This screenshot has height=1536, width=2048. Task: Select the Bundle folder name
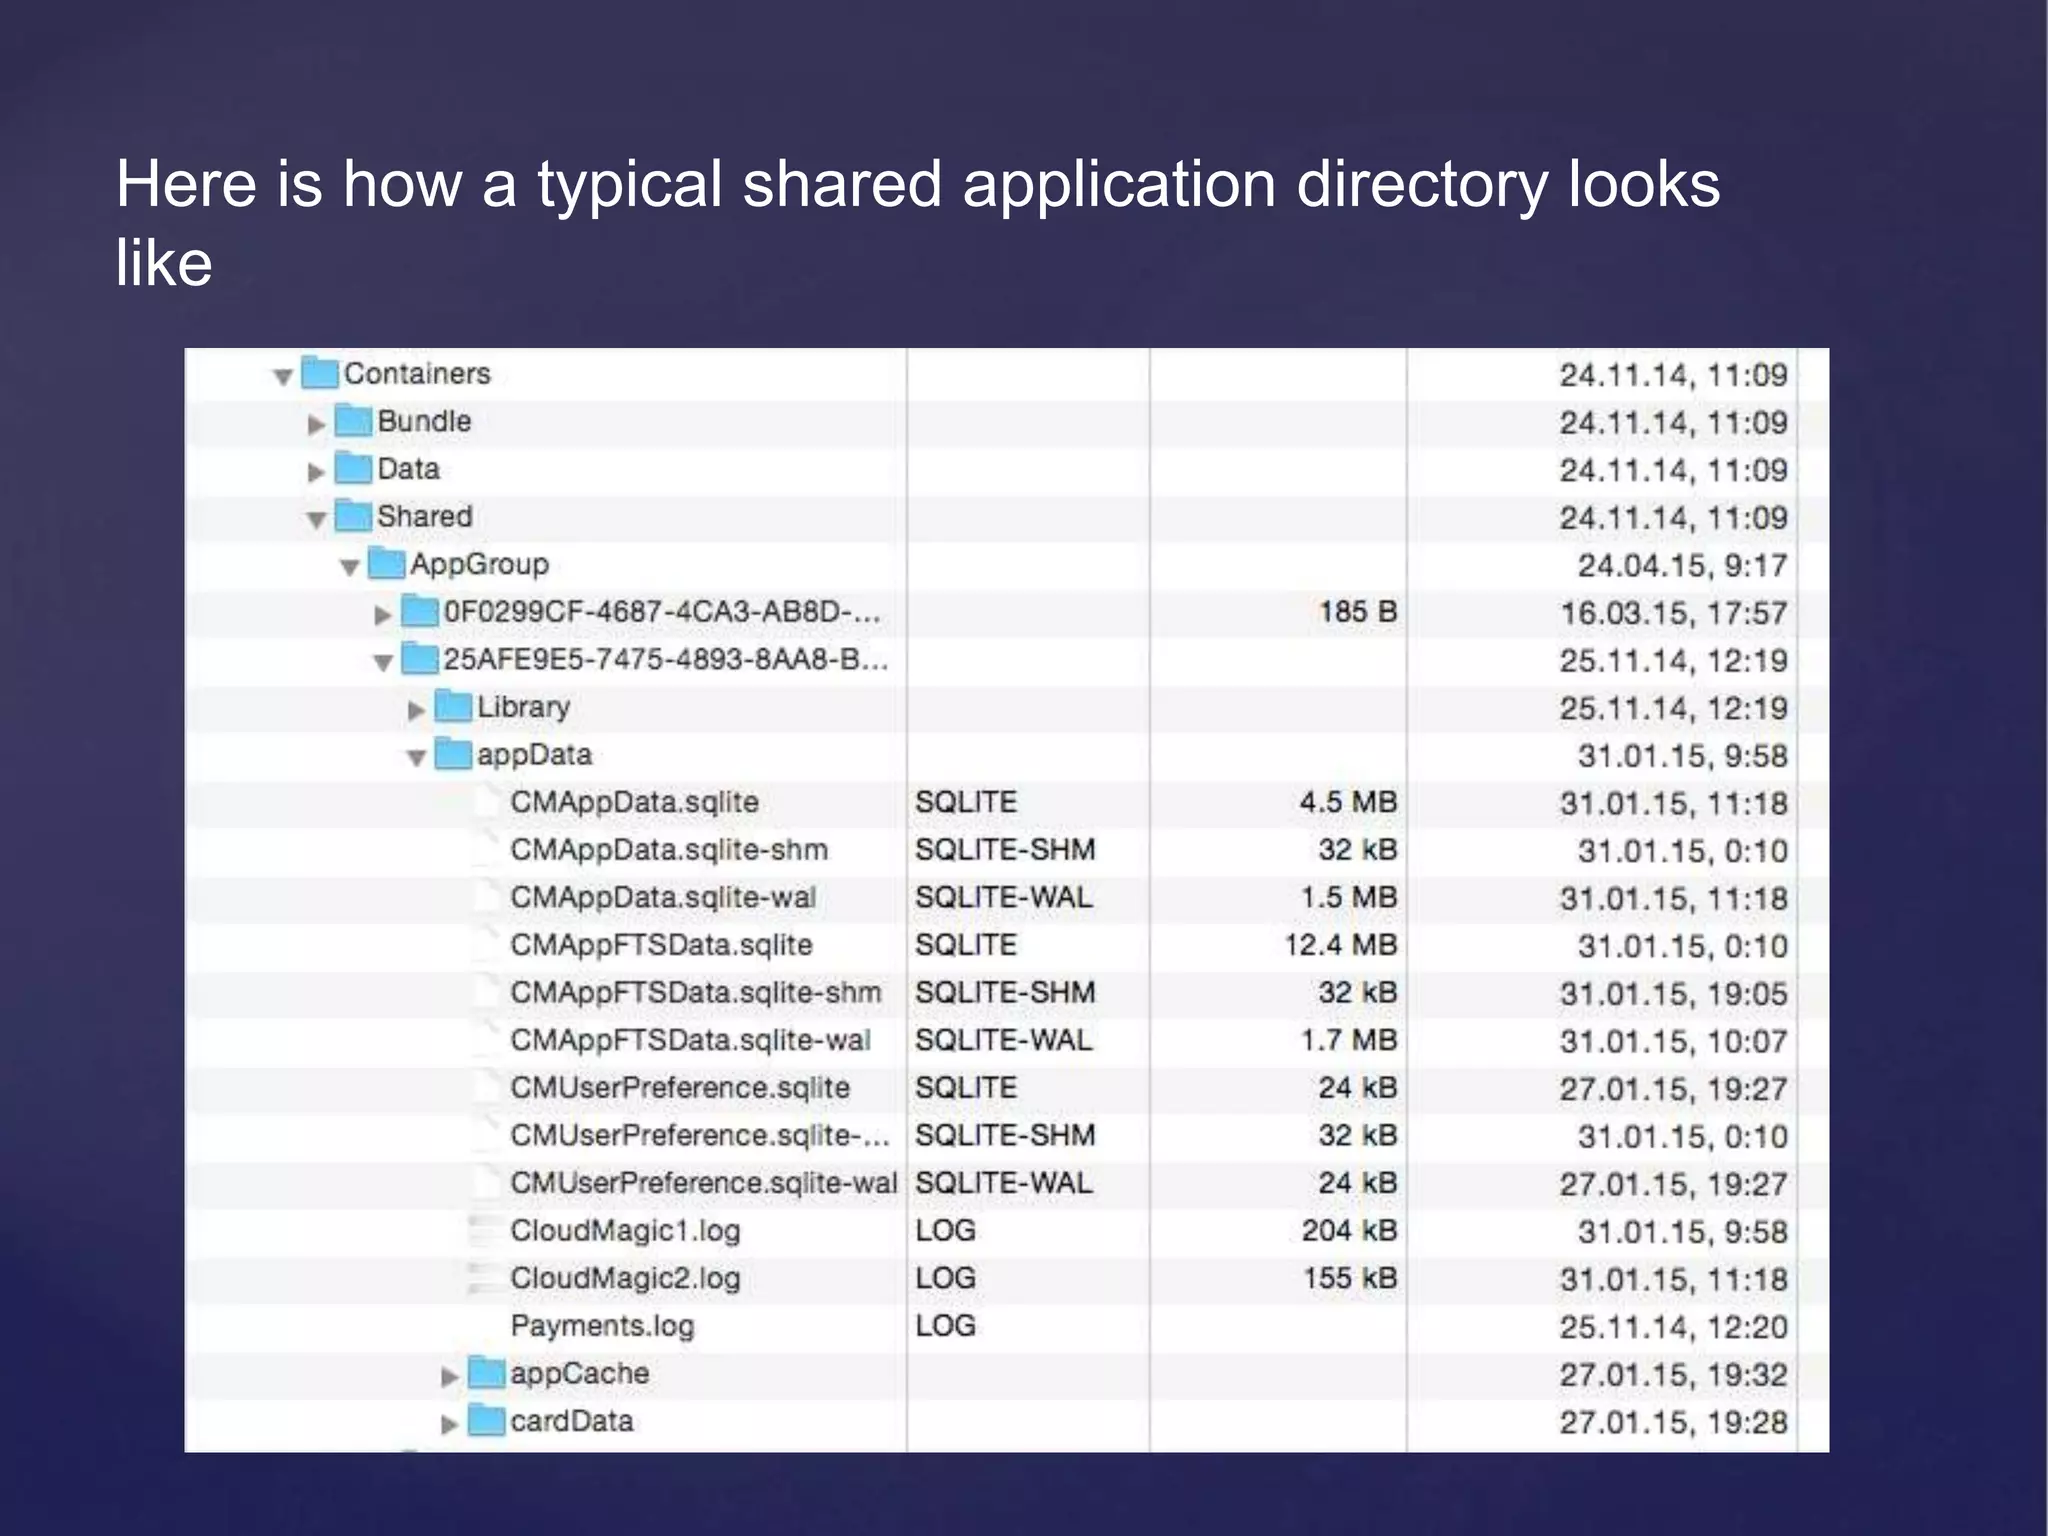pos(424,421)
